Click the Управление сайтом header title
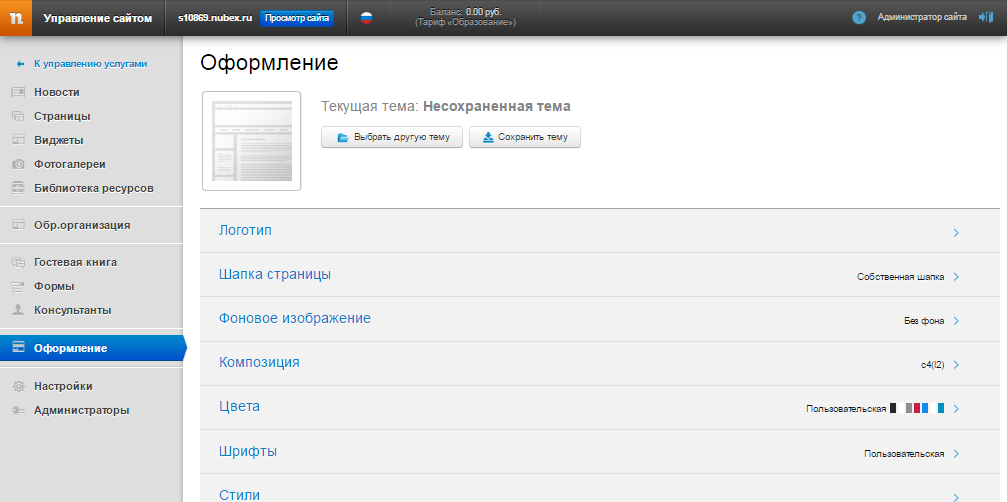Viewport: 1007px width, 502px height. (98, 18)
